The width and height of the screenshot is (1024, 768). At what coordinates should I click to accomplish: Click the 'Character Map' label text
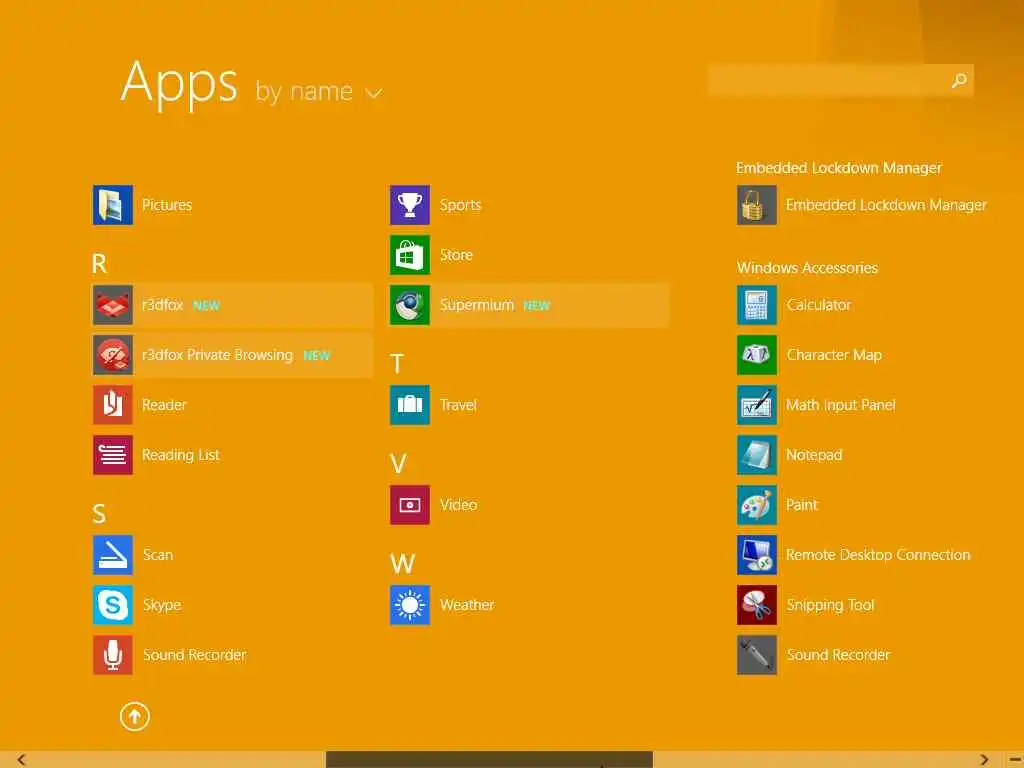coord(834,355)
